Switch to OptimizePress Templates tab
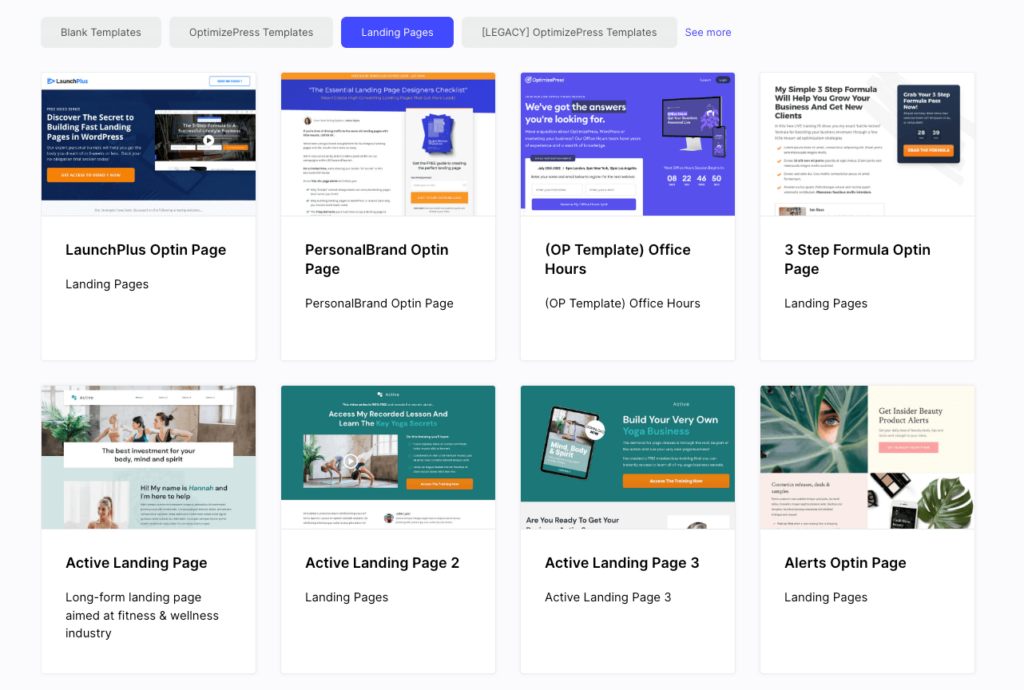This screenshot has height=690, width=1024. coord(251,33)
